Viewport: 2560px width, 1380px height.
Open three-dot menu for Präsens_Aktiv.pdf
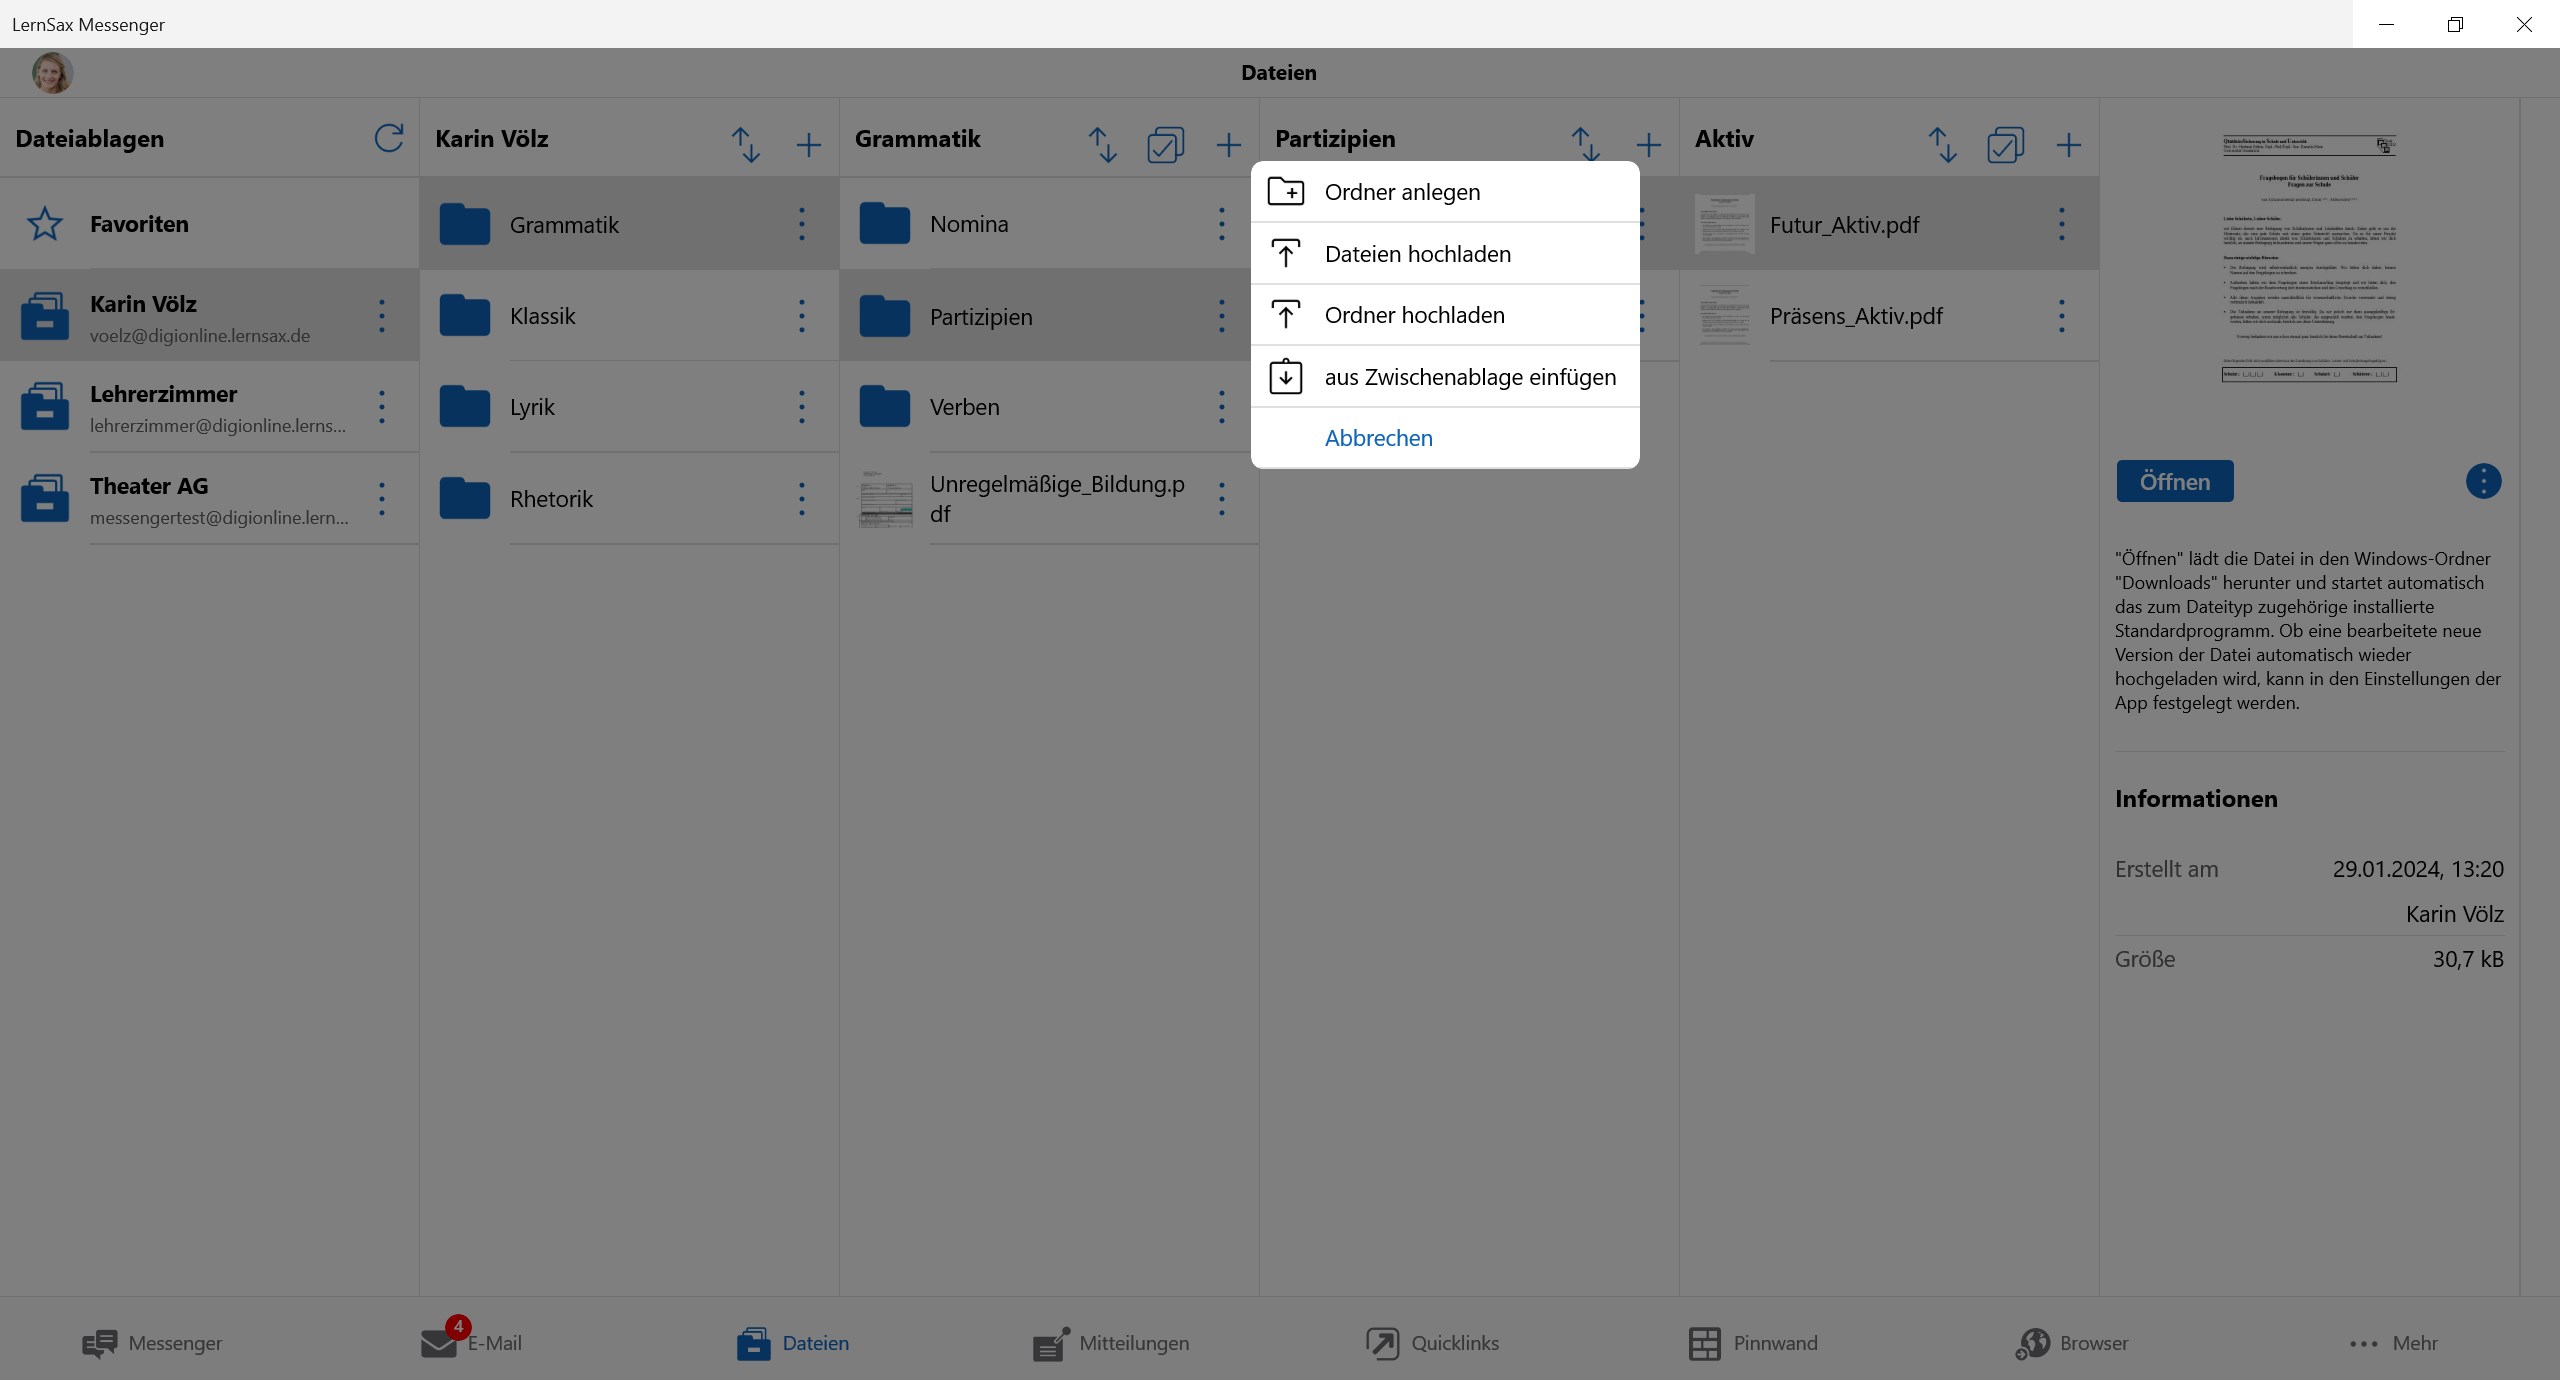click(2062, 316)
